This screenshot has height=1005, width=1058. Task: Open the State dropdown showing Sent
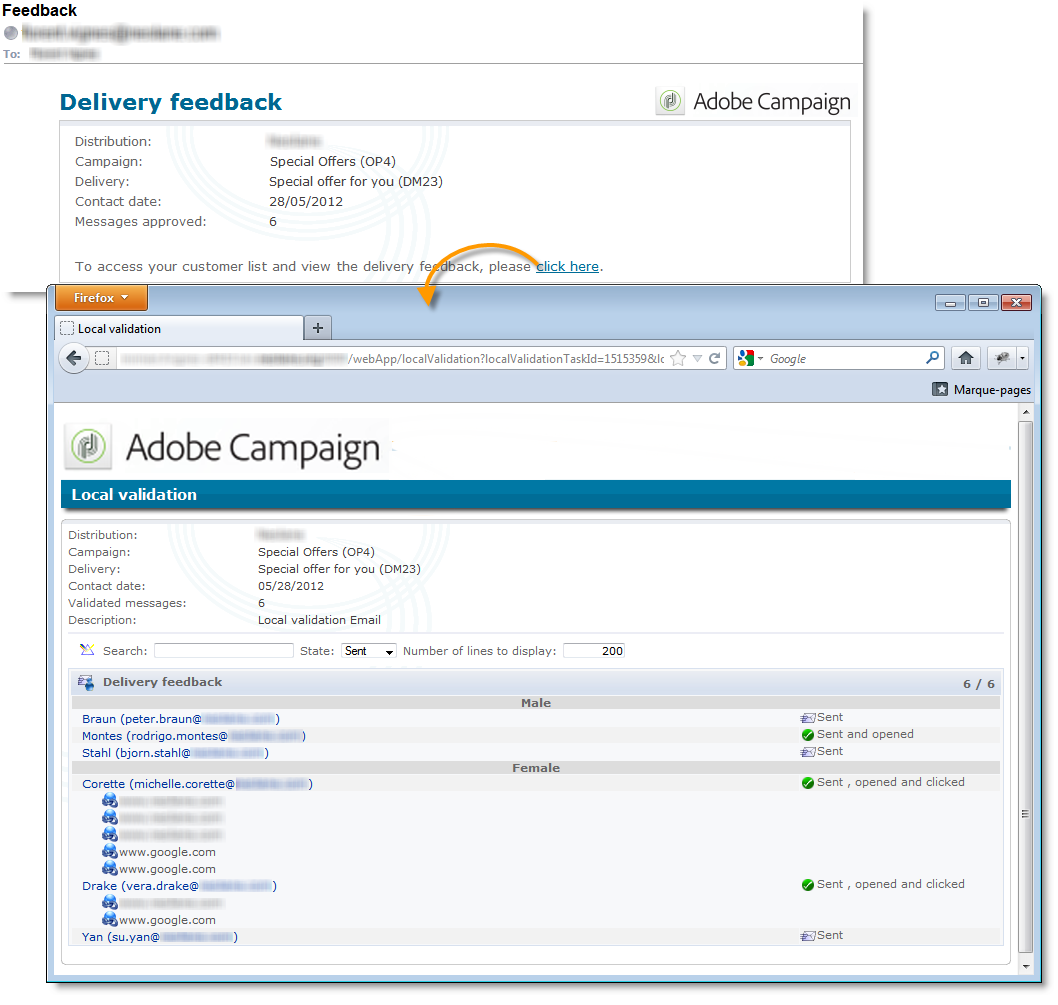point(368,651)
